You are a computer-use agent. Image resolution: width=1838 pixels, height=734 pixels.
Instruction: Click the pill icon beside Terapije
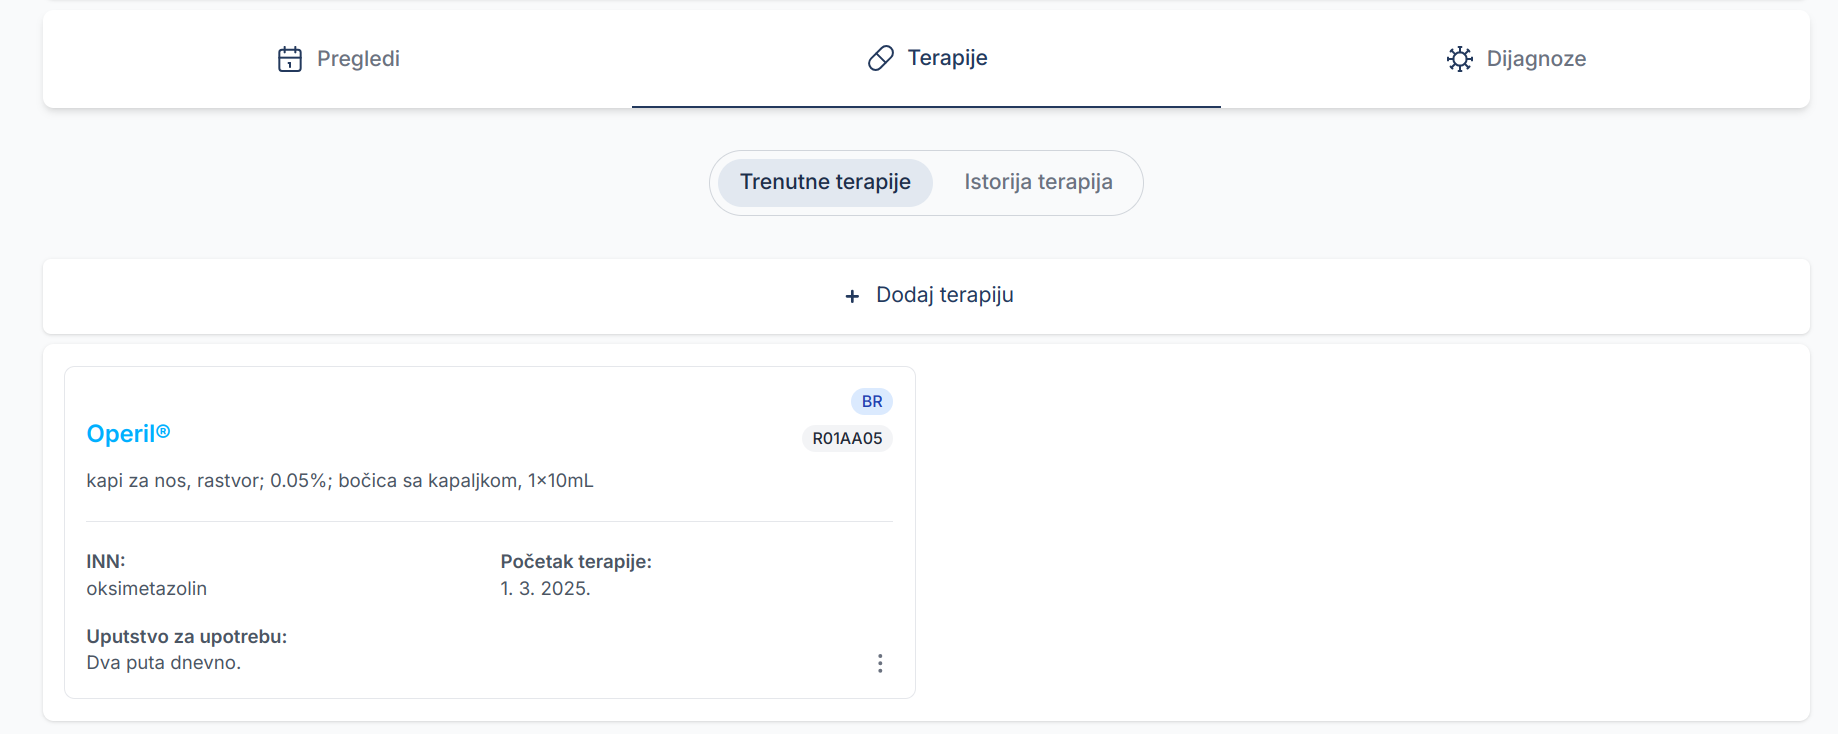[880, 58]
